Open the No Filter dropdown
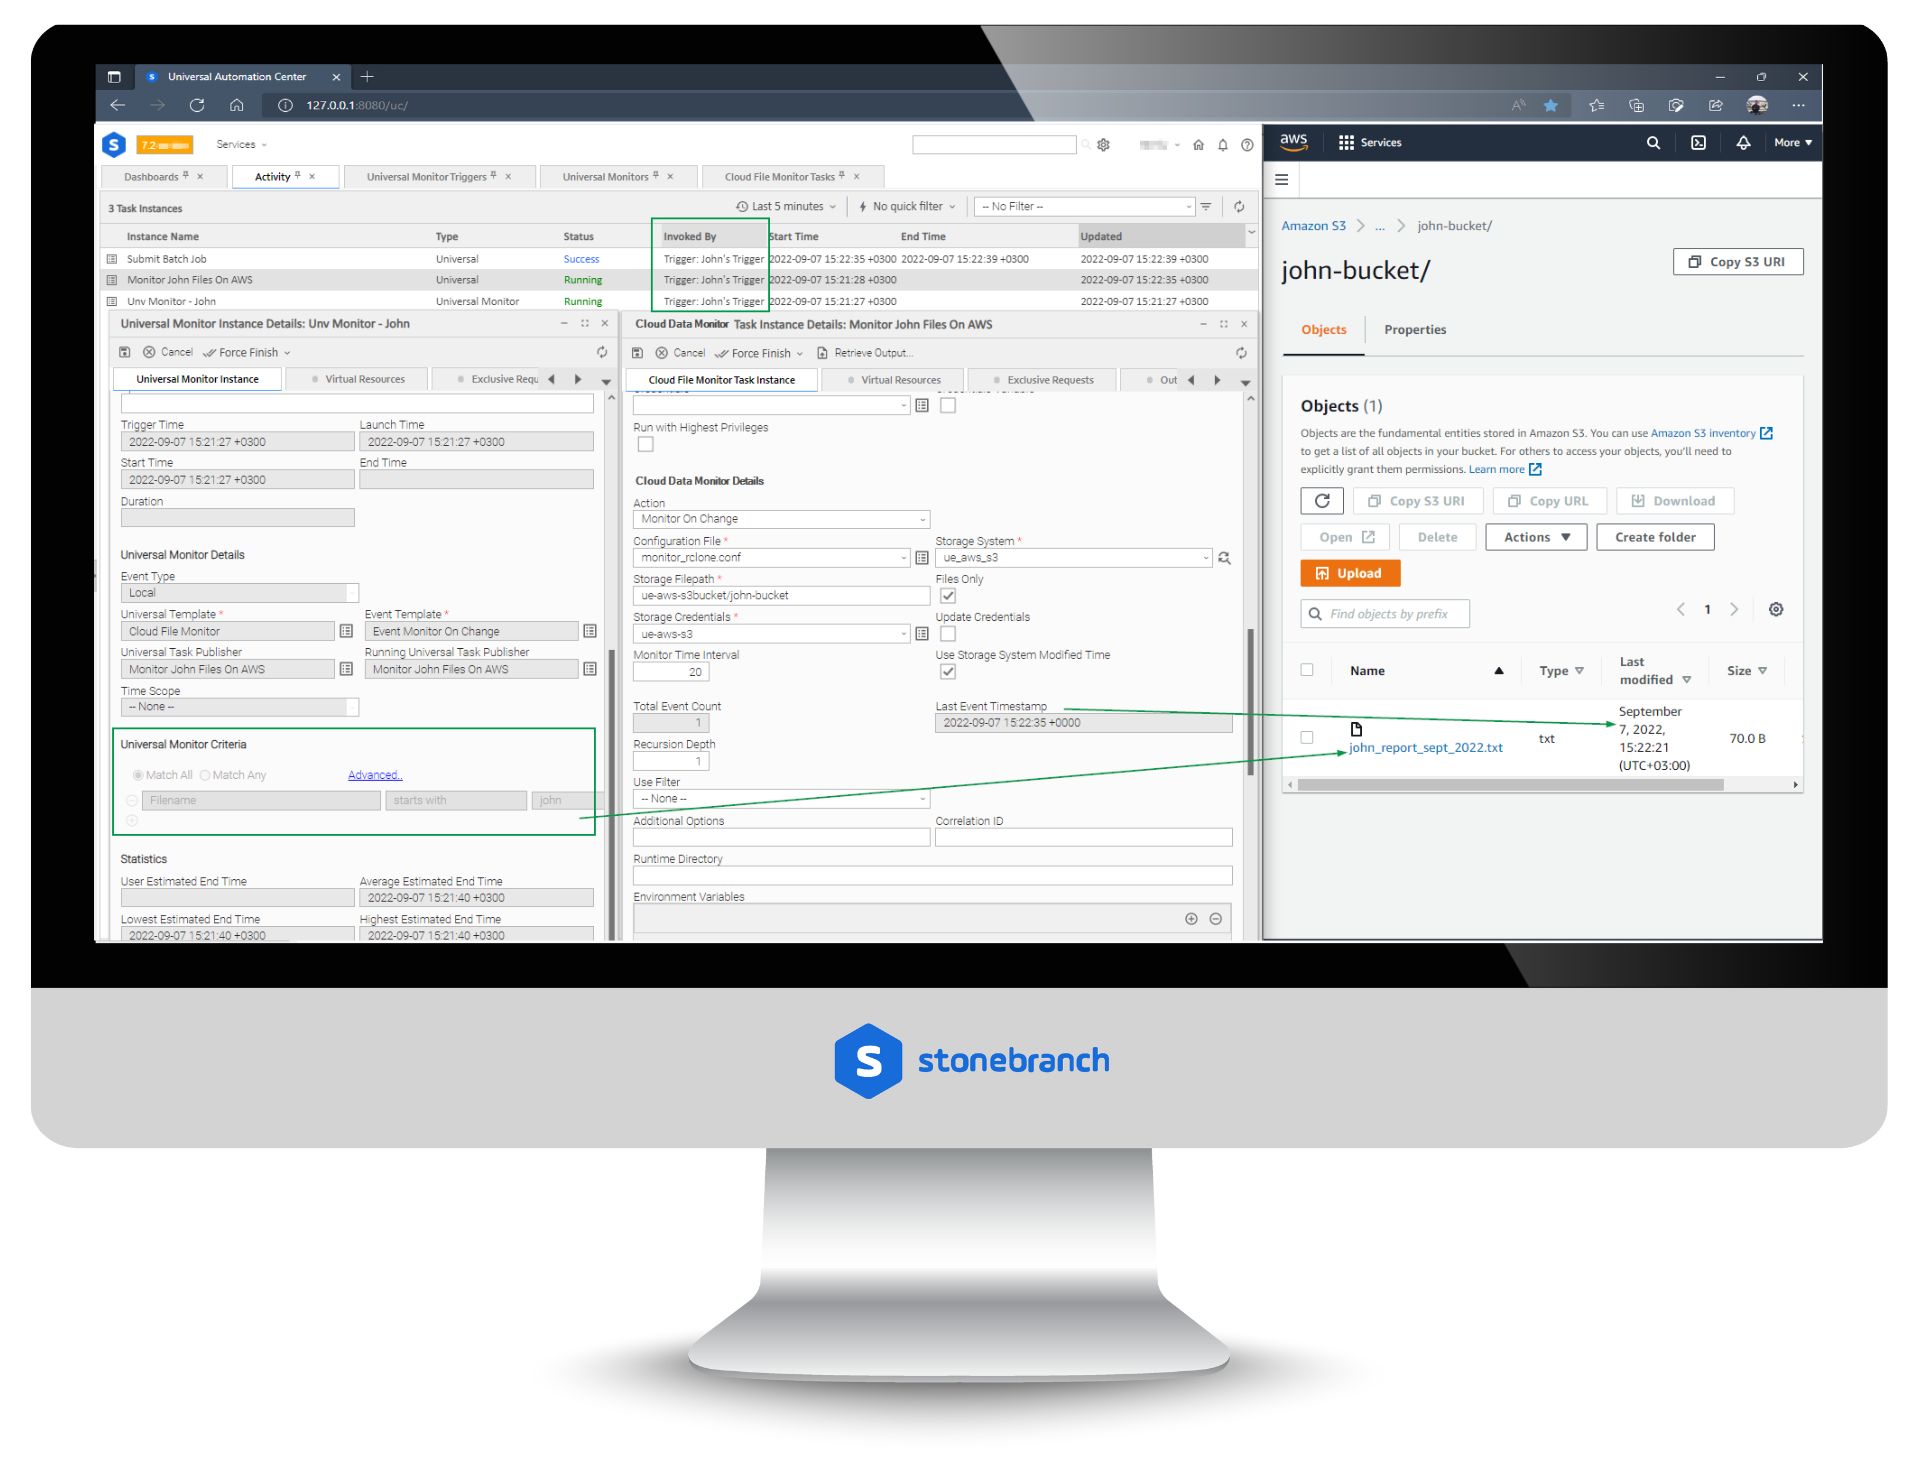This screenshot has width=1920, height=1475. (x=1084, y=207)
